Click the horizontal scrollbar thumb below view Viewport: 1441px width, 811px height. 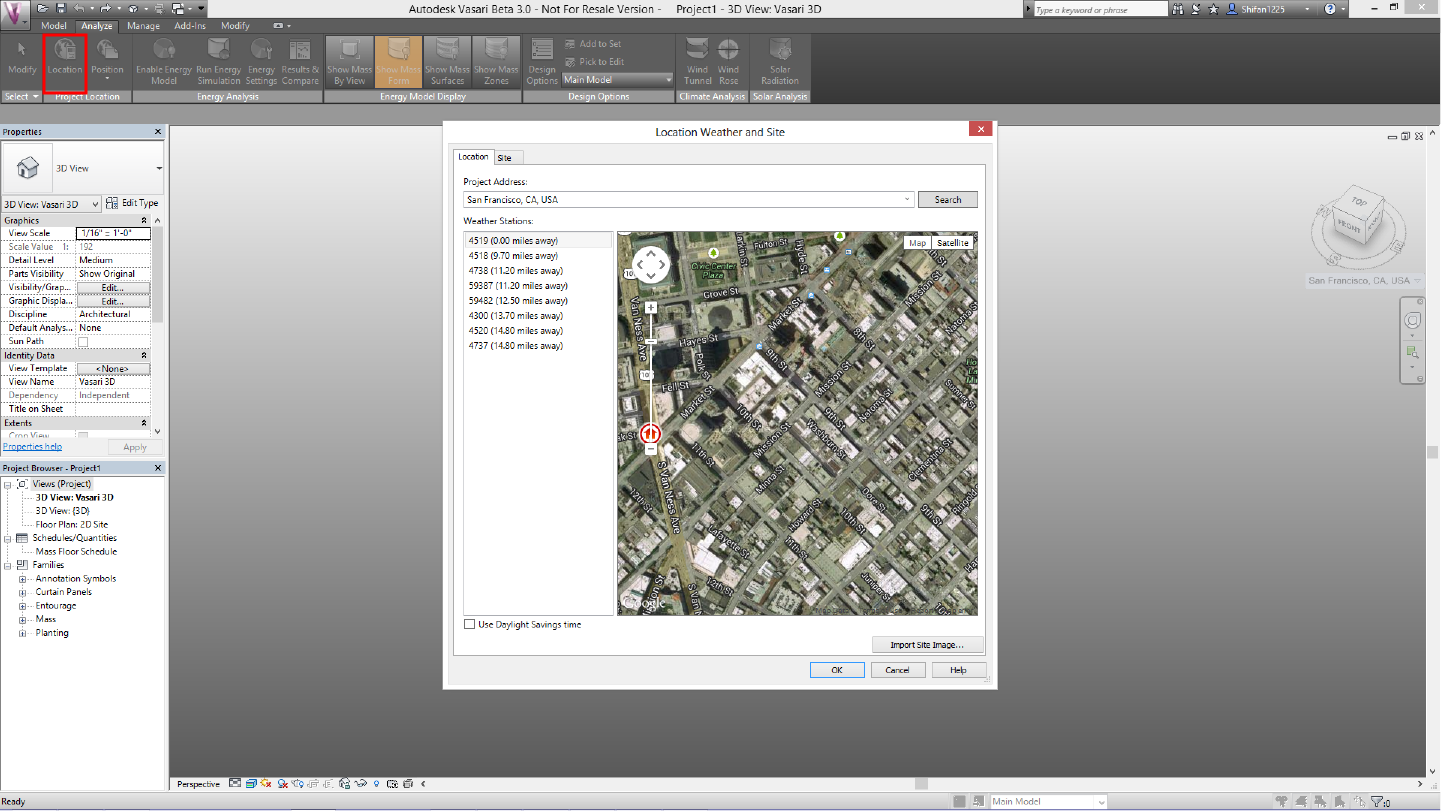(921, 783)
